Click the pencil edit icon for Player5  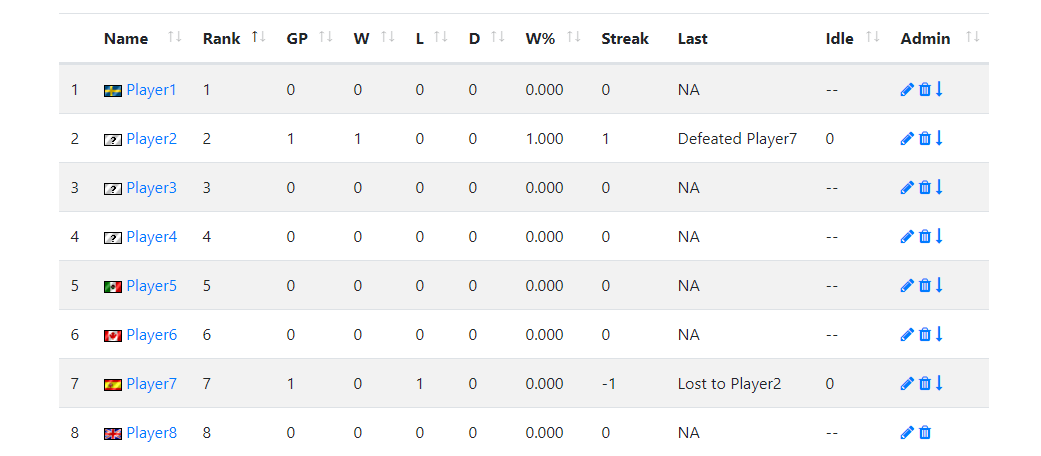click(x=907, y=285)
